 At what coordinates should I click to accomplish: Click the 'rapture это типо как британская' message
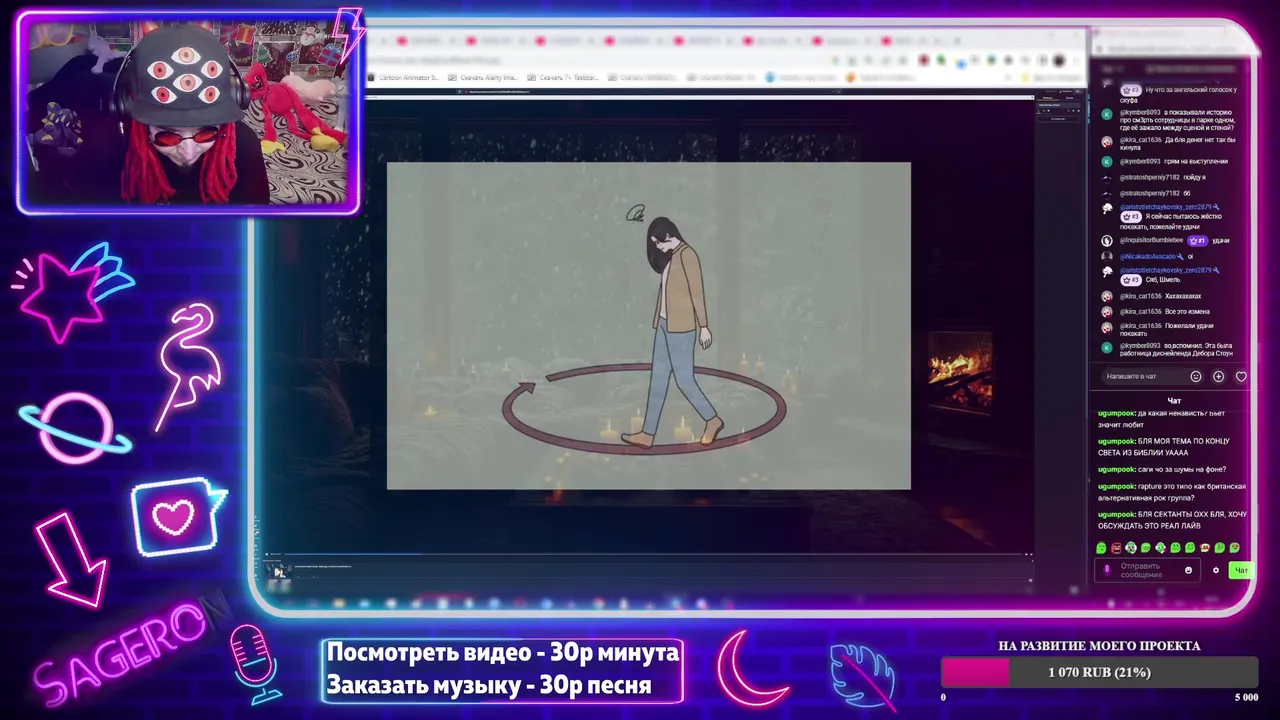[1172, 492]
